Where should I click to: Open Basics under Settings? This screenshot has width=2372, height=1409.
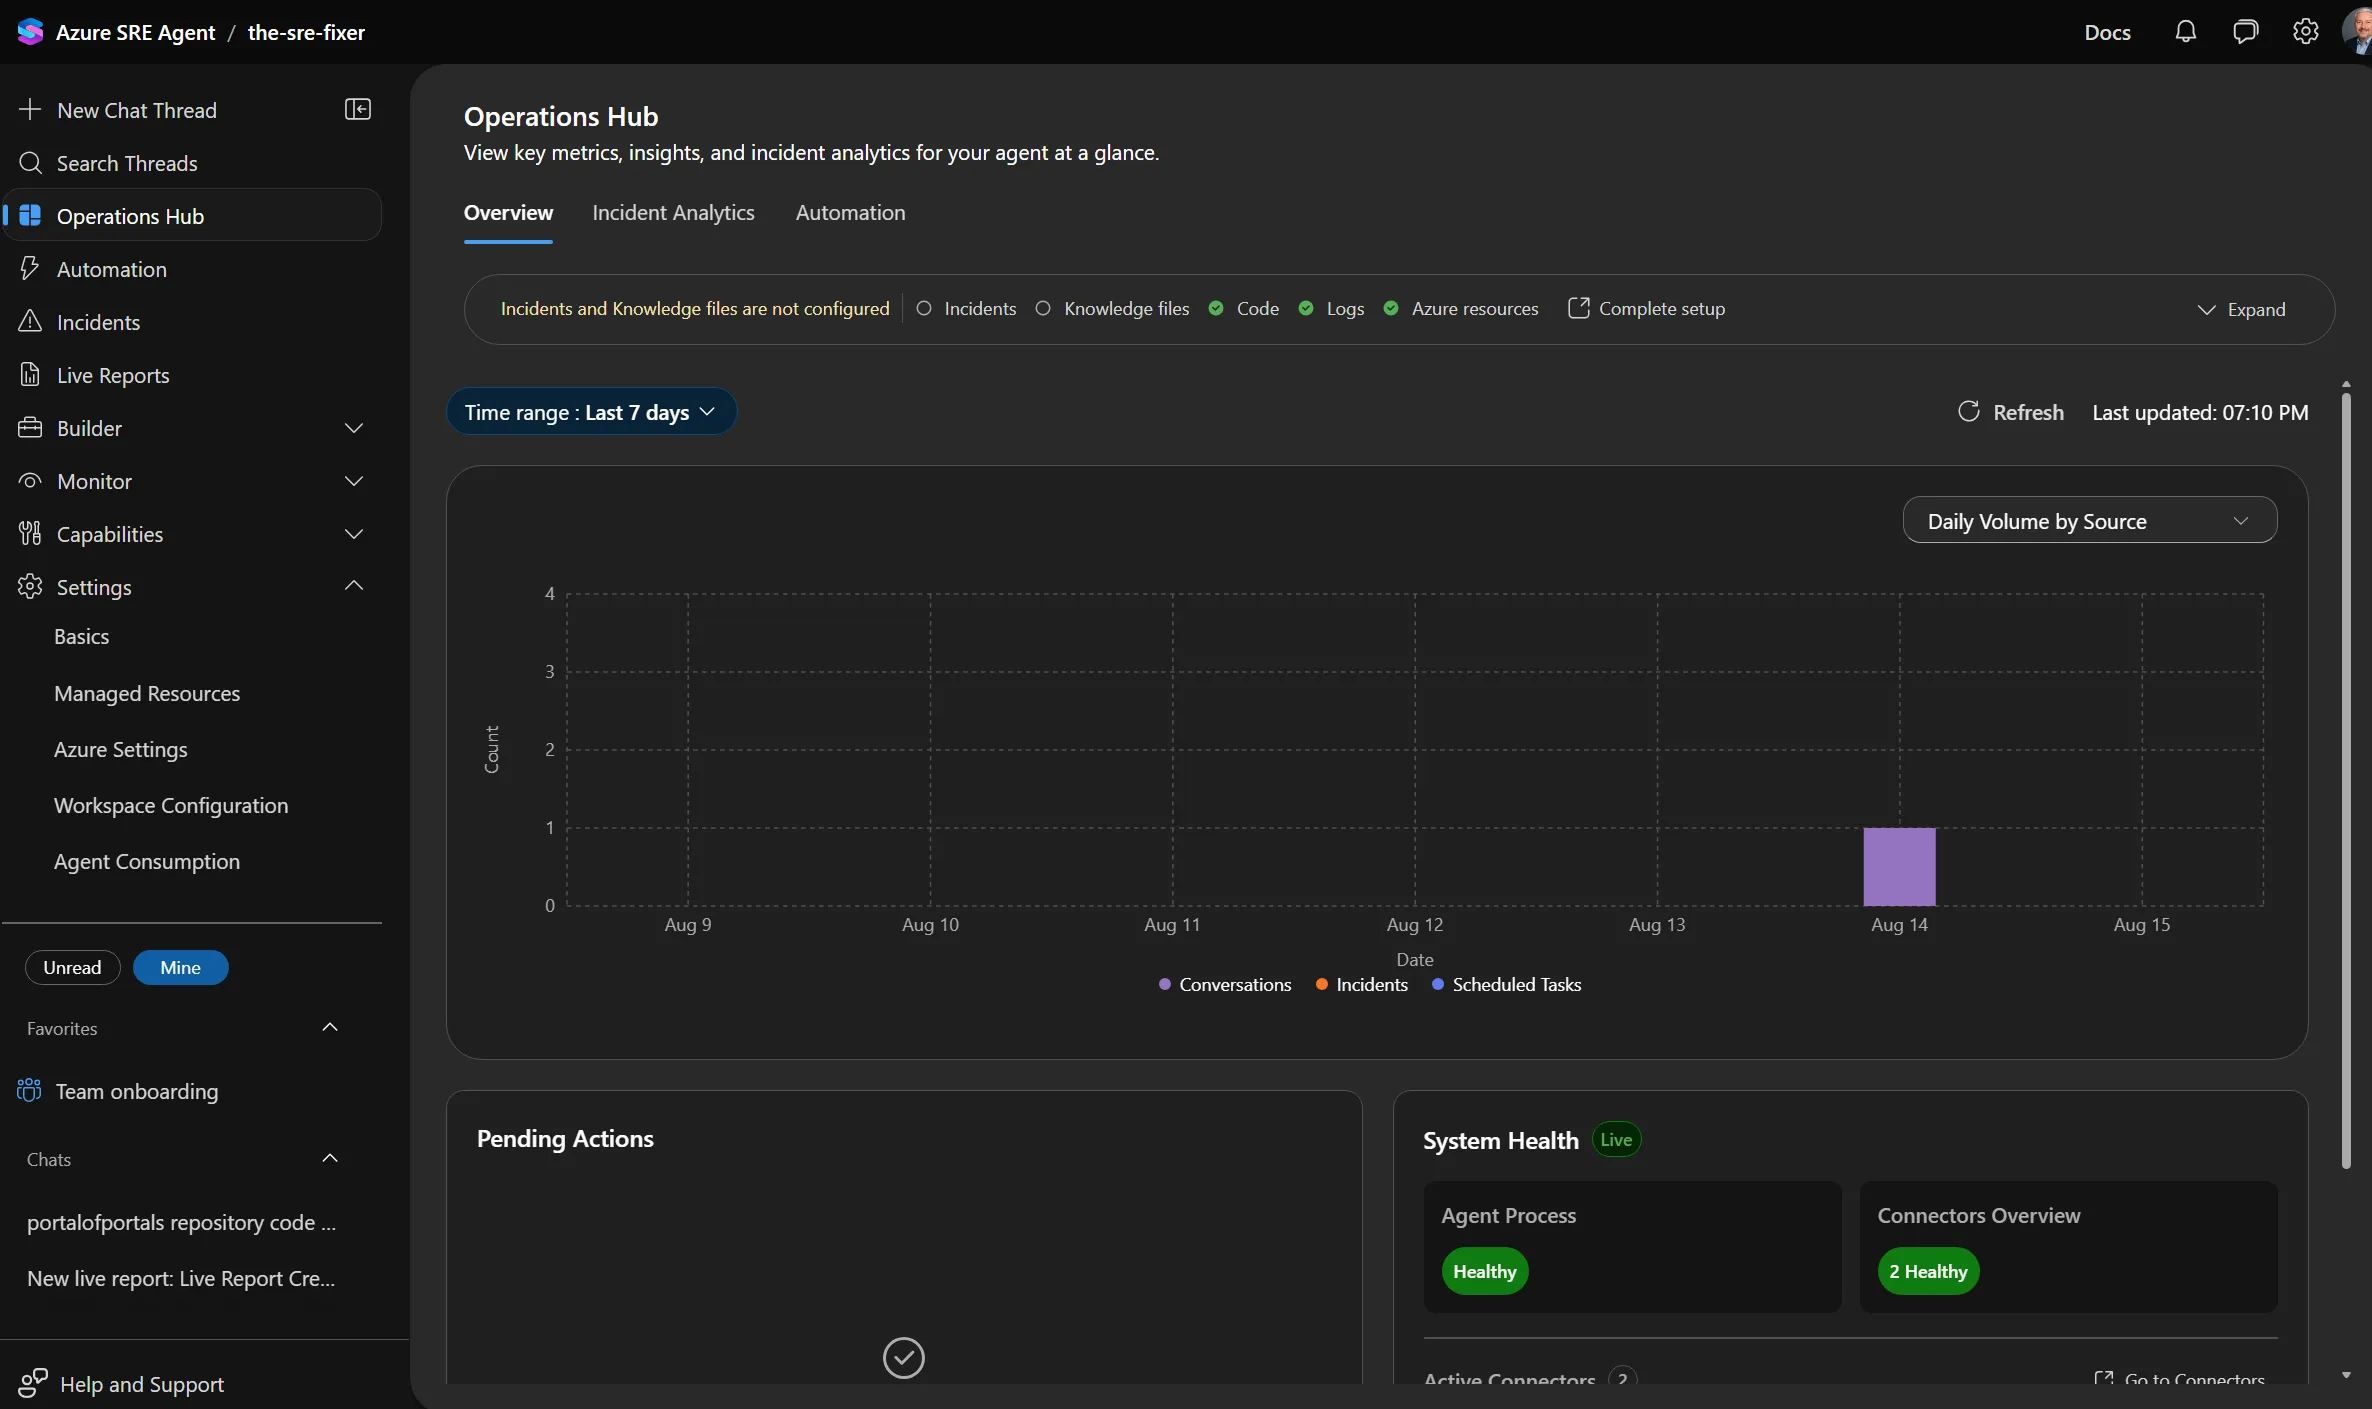[x=81, y=636]
